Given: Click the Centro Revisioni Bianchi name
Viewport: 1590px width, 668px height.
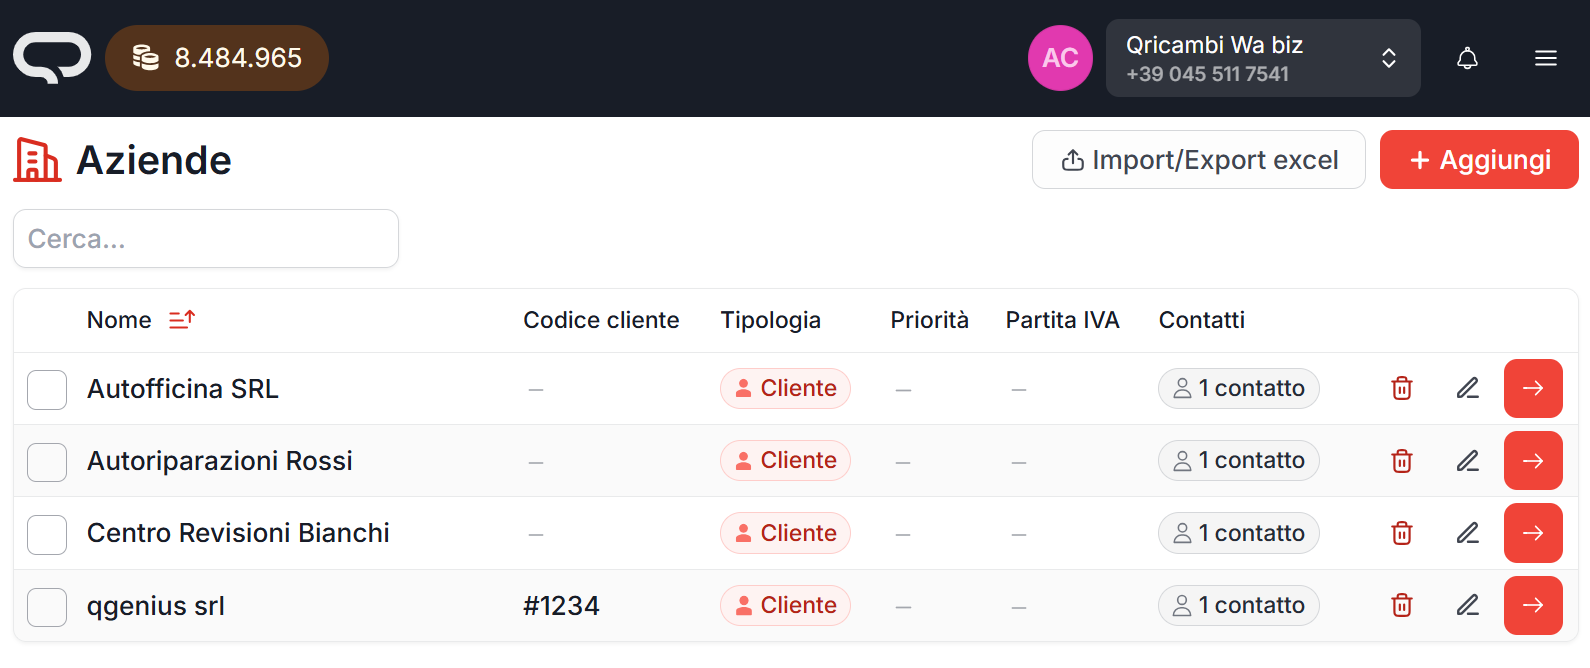Looking at the screenshot, I should 238,533.
